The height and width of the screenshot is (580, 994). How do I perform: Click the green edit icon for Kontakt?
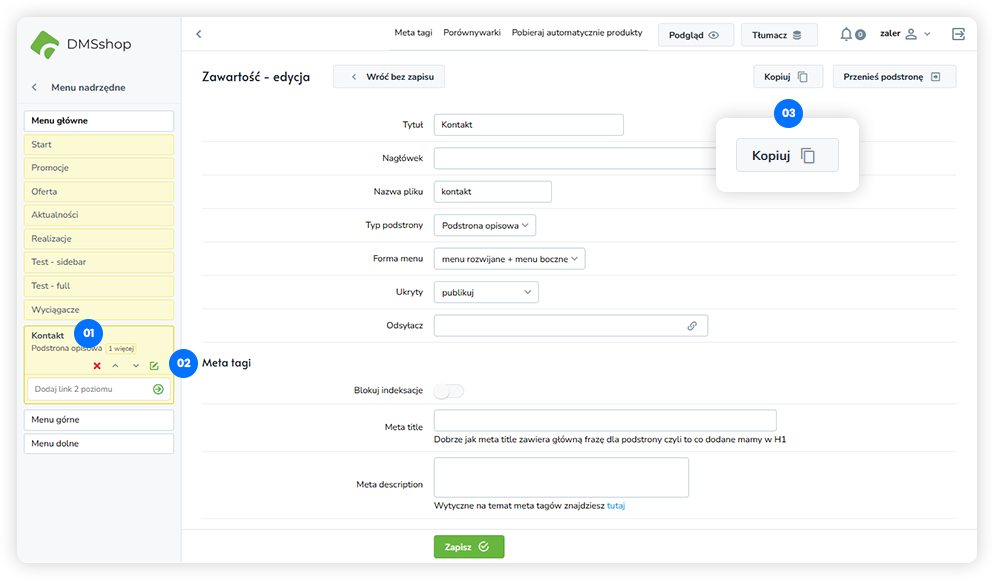[x=154, y=366]
